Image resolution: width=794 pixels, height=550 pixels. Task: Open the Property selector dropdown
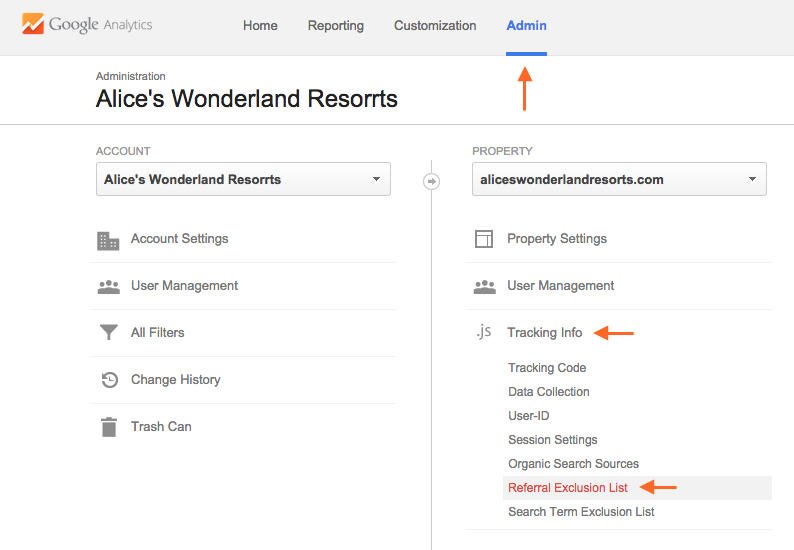[619, 179]
